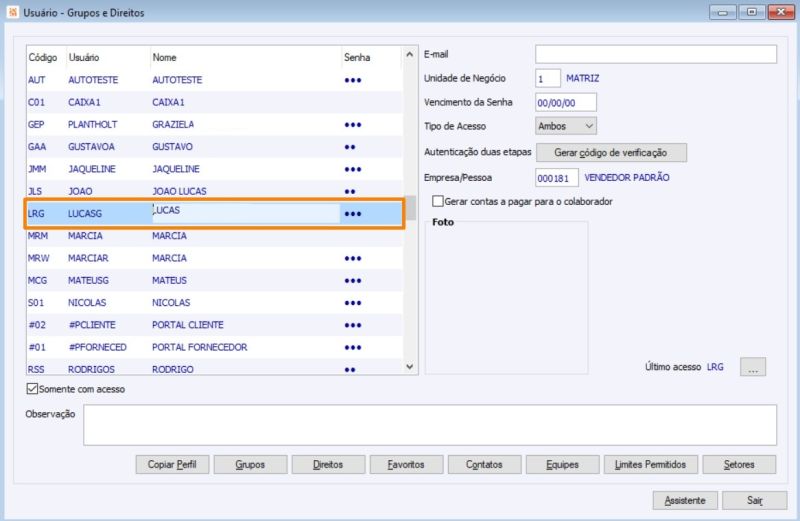
Task: Toggle the Somente com acesso checkbox
Action: [32, 389]
